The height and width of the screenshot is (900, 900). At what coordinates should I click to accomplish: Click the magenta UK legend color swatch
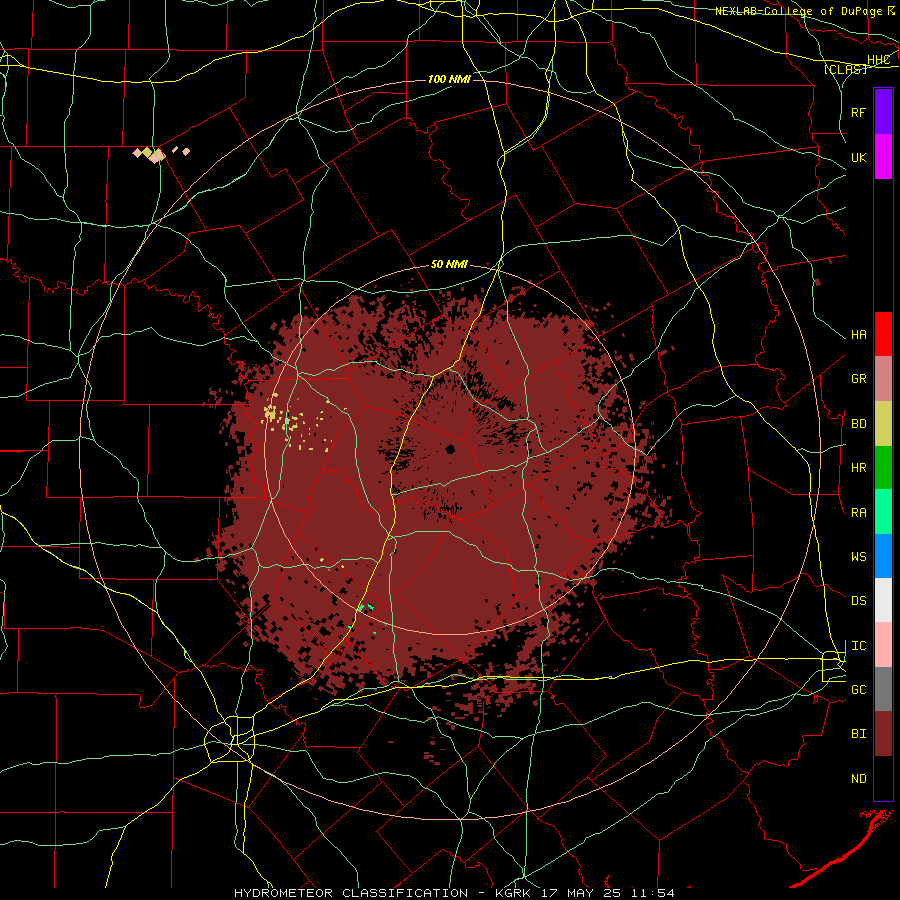[x=883, y=157]
